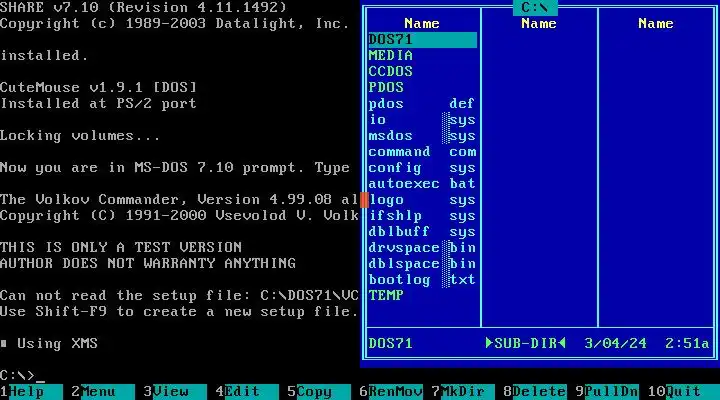Viewport: 720px width, 400px height.
Task: Click the middle Name column header
Action: click(539, 23)
